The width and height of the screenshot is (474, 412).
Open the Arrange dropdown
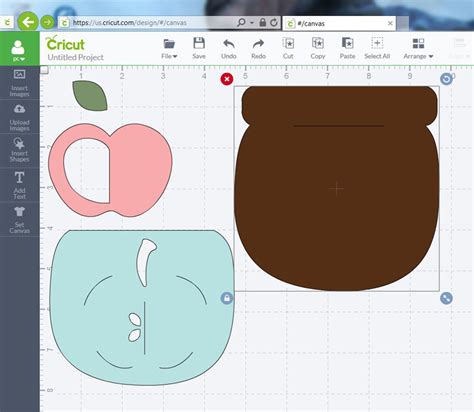418,49
